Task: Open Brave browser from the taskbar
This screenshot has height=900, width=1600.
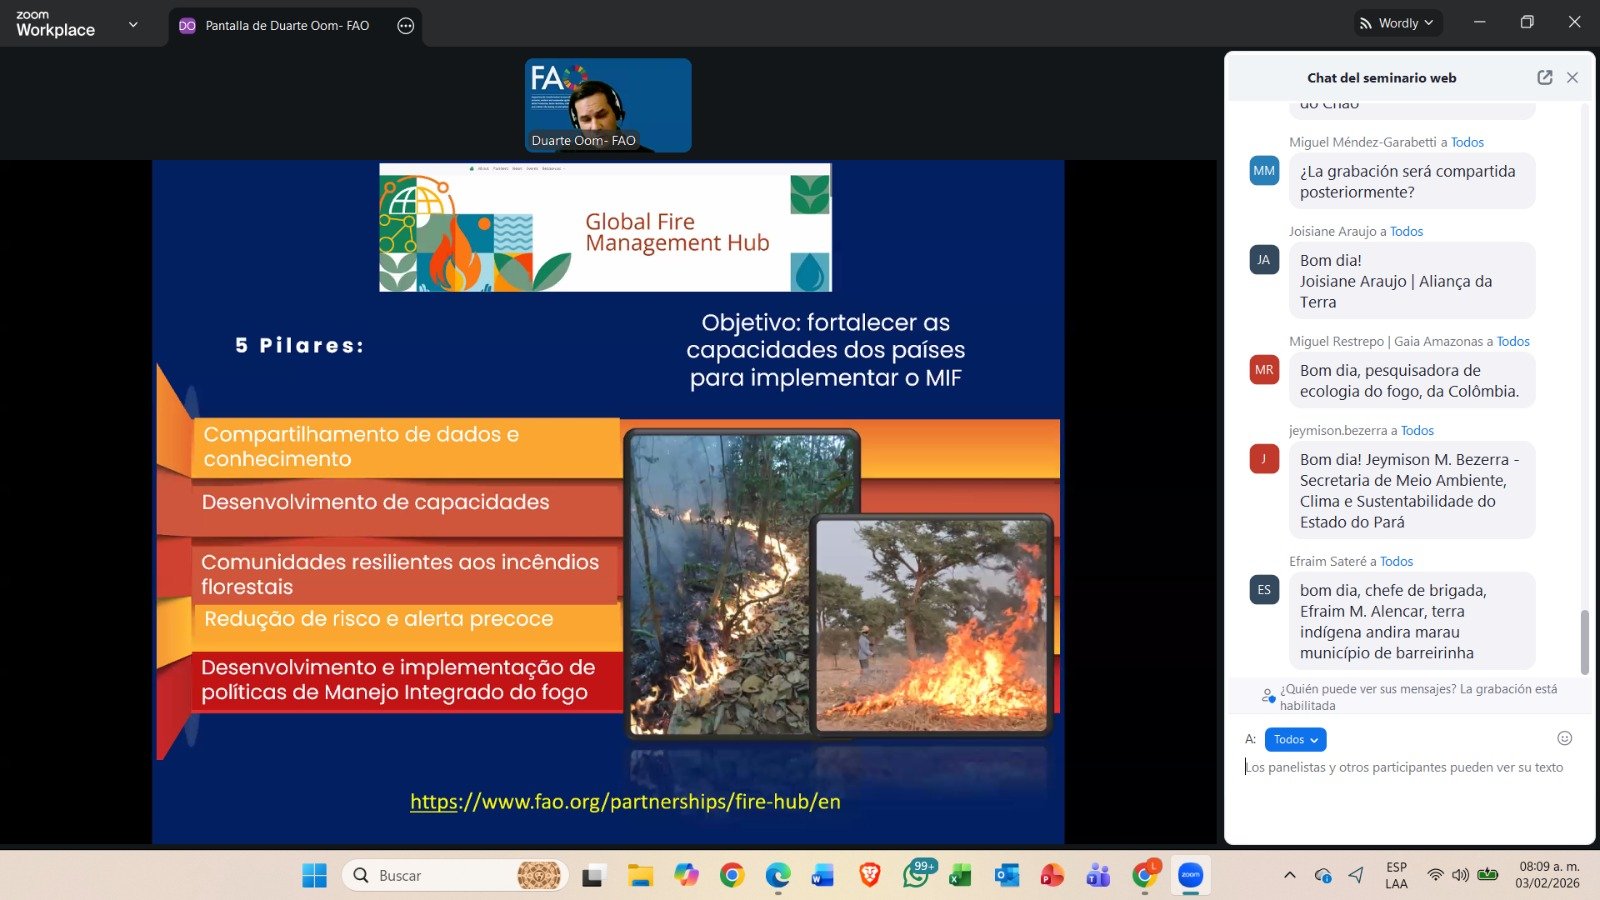Action: (x=869, y=876)
